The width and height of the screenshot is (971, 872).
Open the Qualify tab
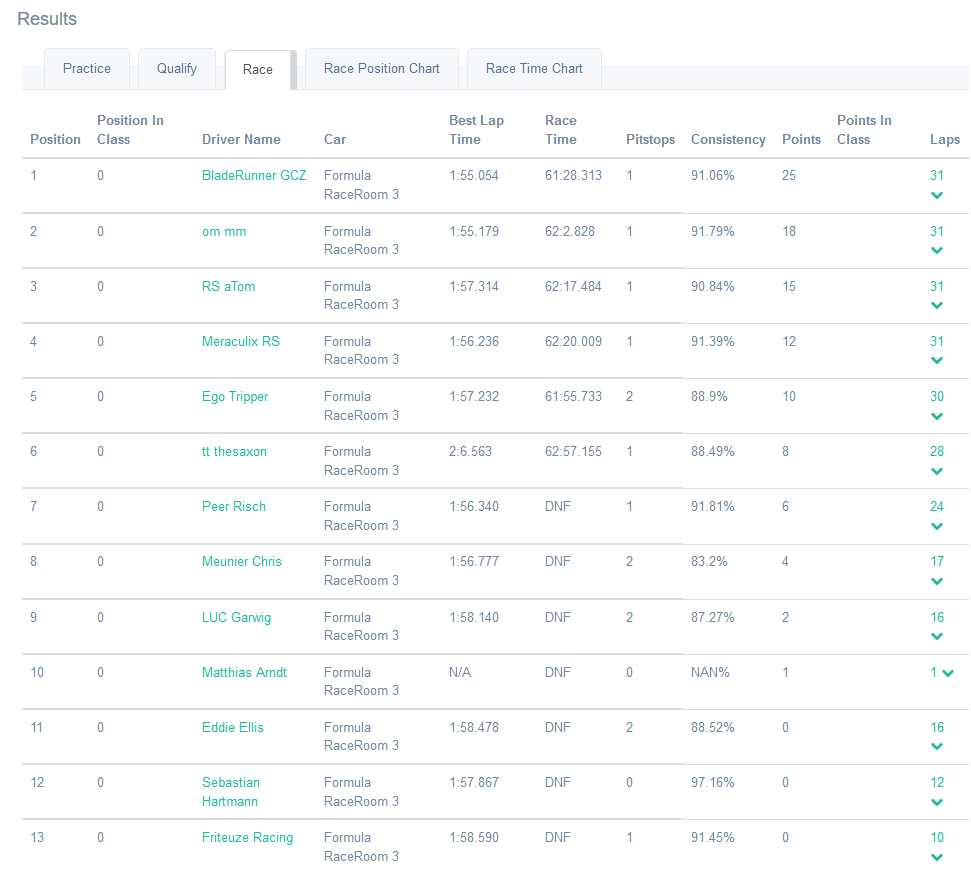pyautogui.click(x=177, y=69)
